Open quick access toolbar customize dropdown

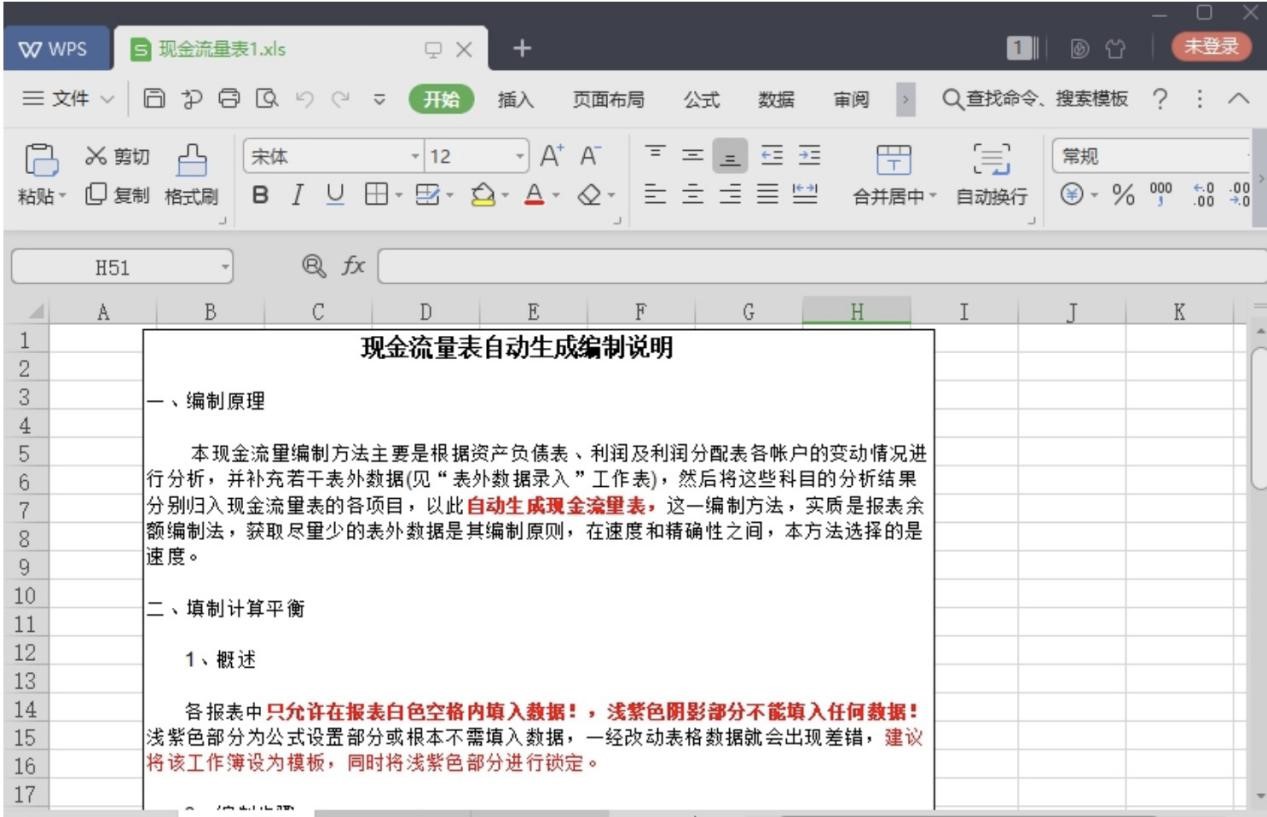click(378, 100)
